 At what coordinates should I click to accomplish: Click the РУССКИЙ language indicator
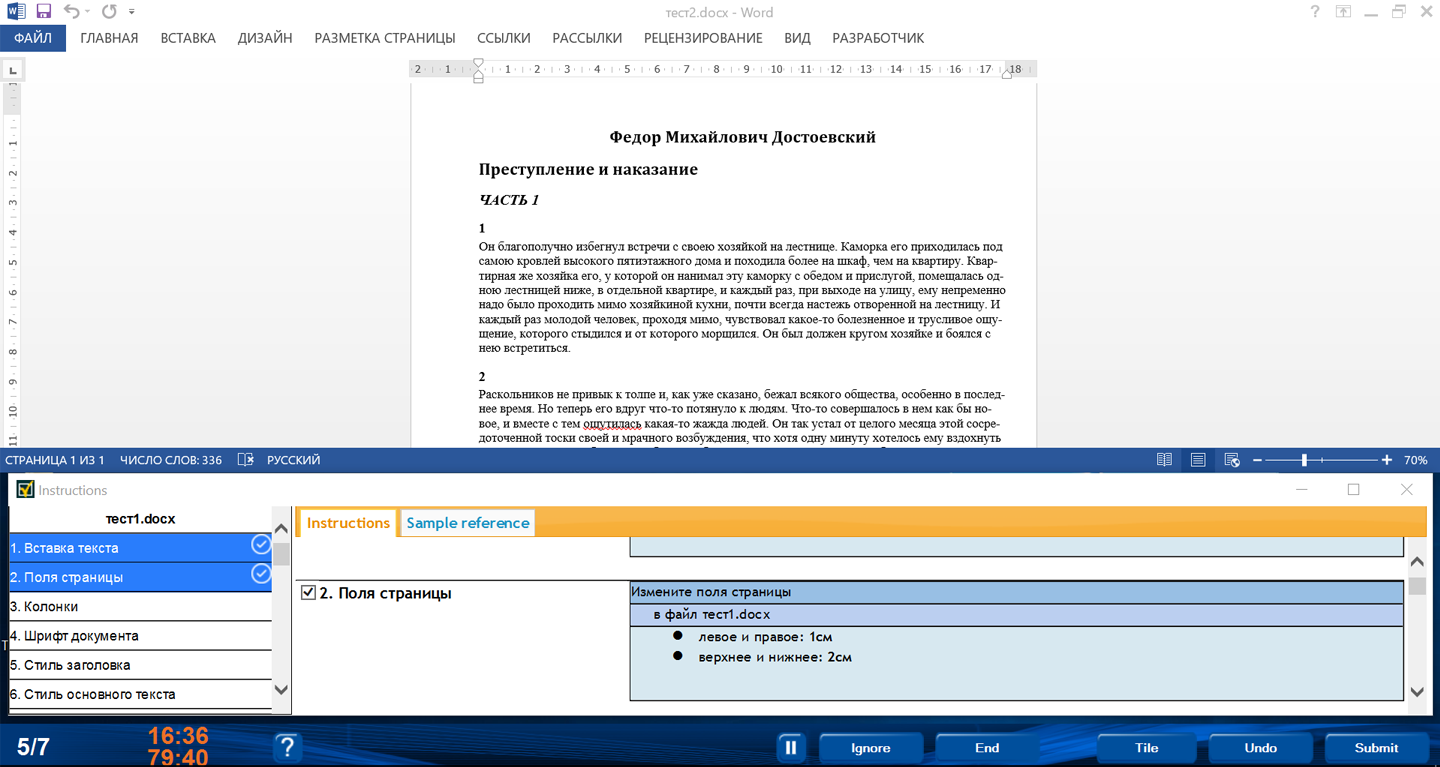[x=293, y=460]
